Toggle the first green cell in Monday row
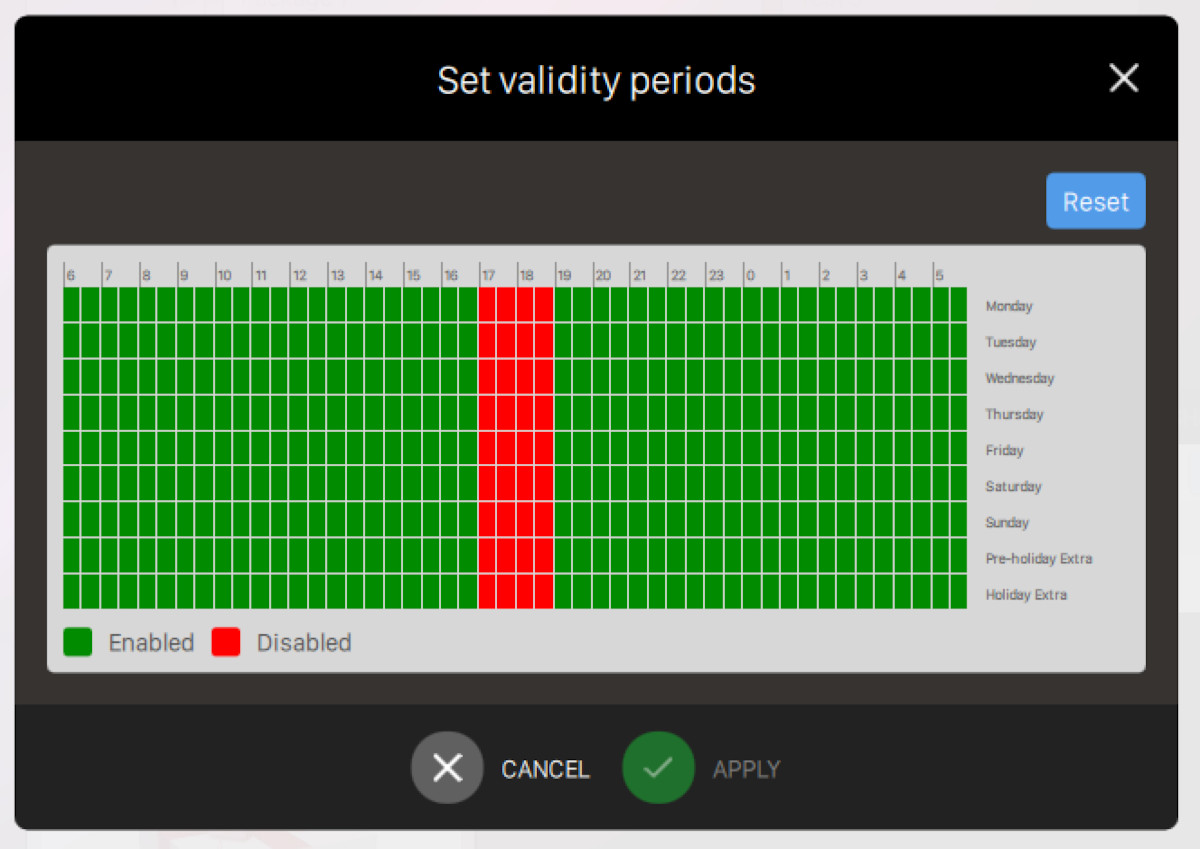 (72, 305)
